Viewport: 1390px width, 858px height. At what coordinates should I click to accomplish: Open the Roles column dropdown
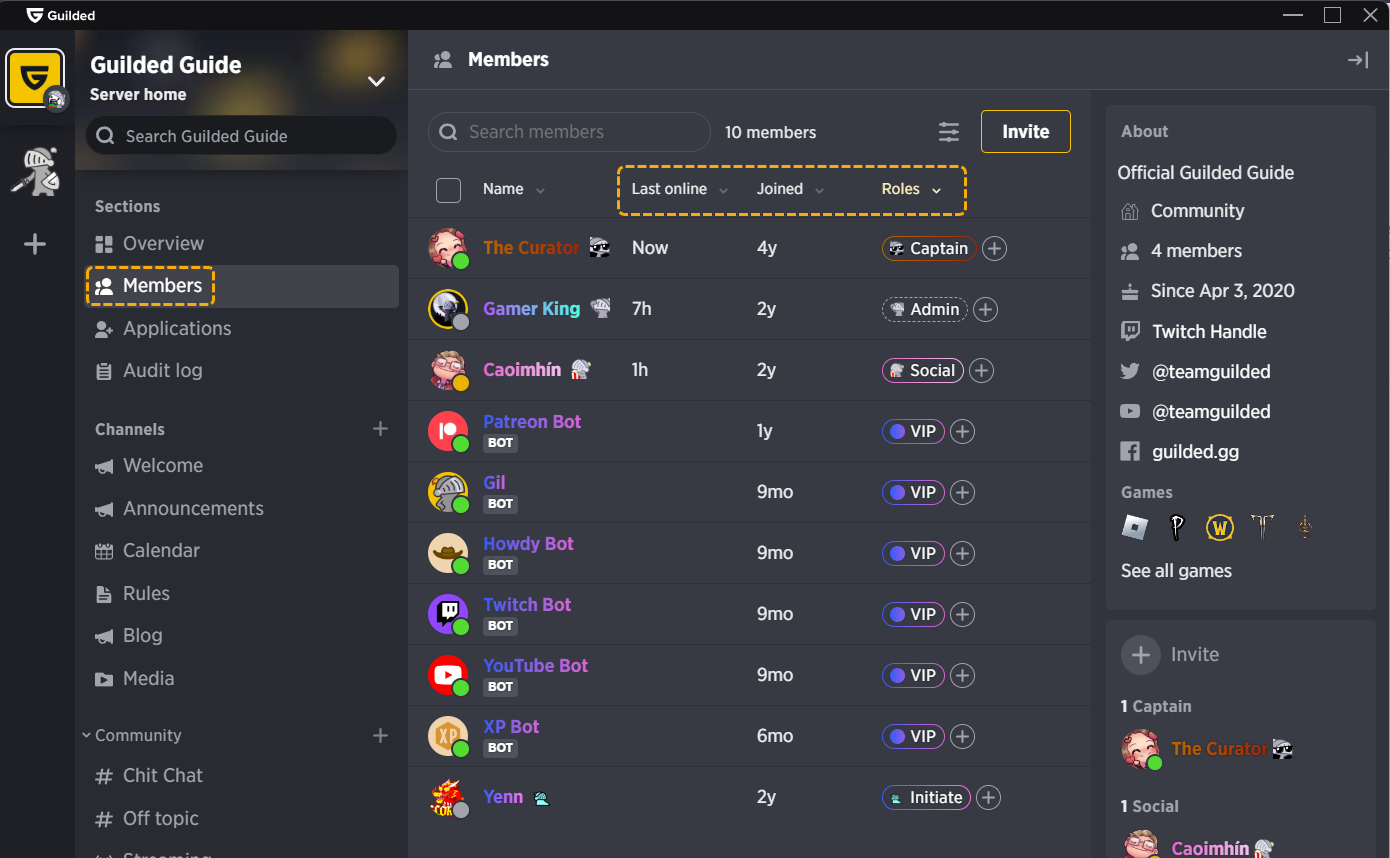point(912,189)
